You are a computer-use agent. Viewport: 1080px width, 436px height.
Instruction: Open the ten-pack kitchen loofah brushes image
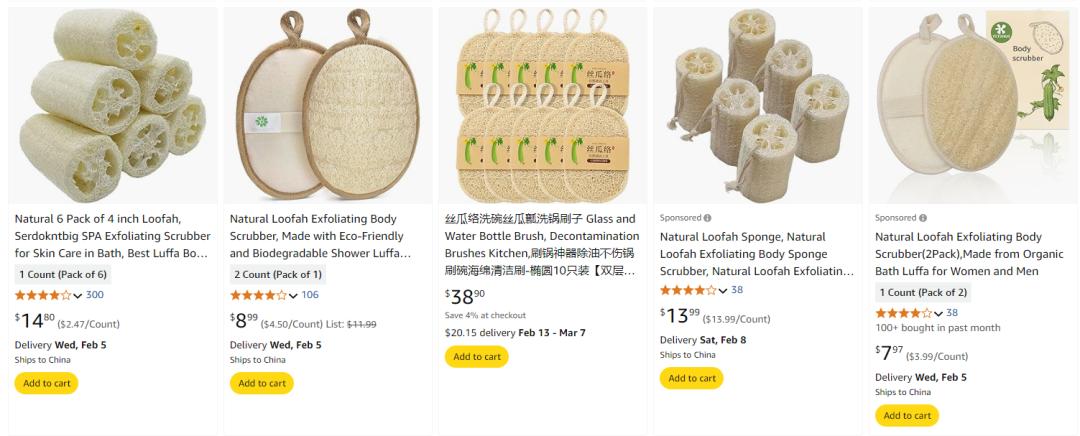(543, 105)
